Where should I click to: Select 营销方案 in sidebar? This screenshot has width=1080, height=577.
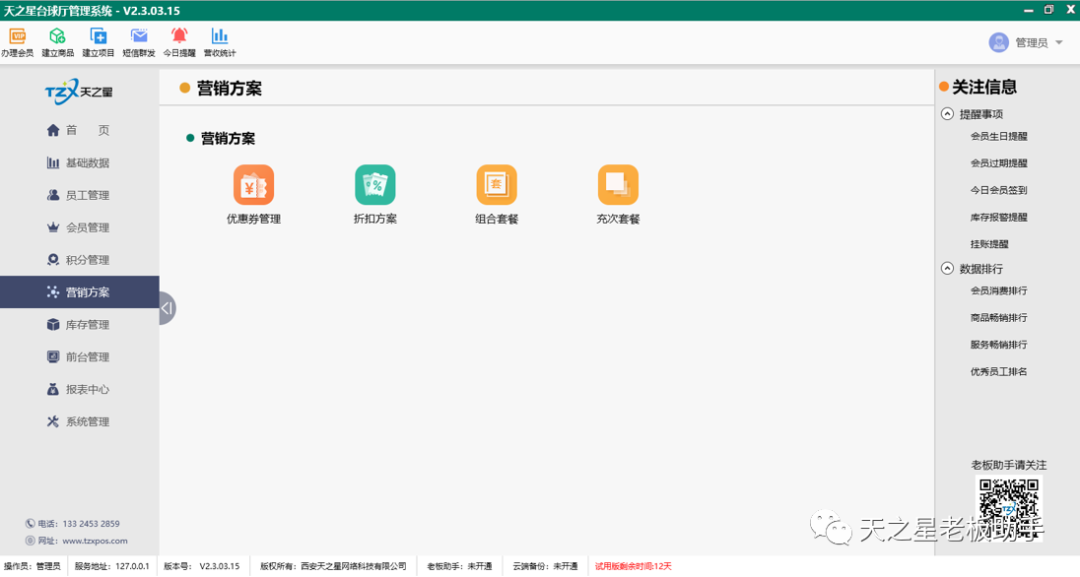click(x=79, y=292)
